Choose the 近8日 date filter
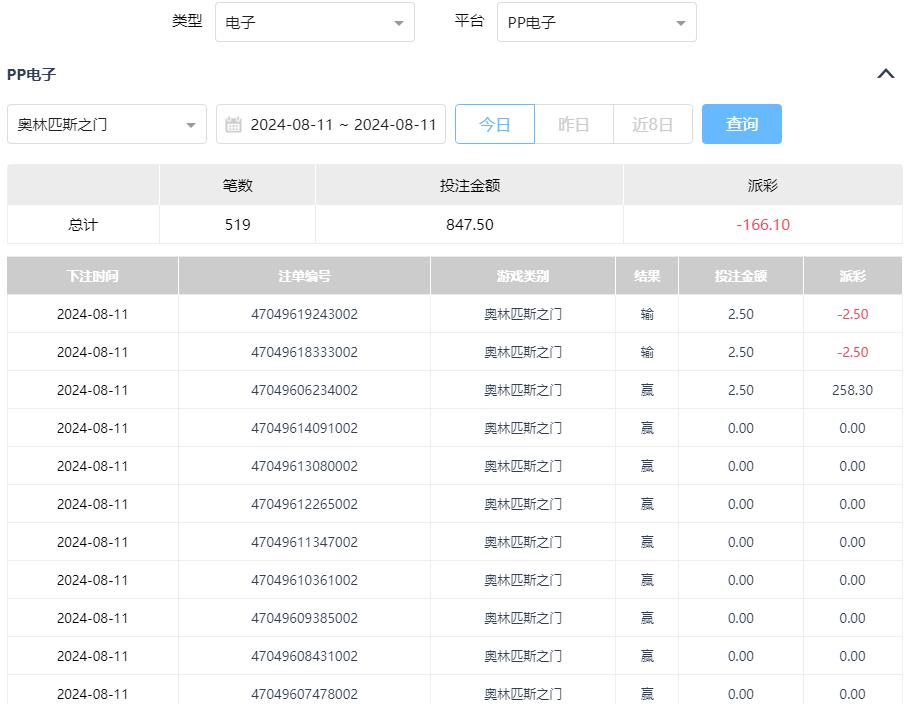 [652, 125]
